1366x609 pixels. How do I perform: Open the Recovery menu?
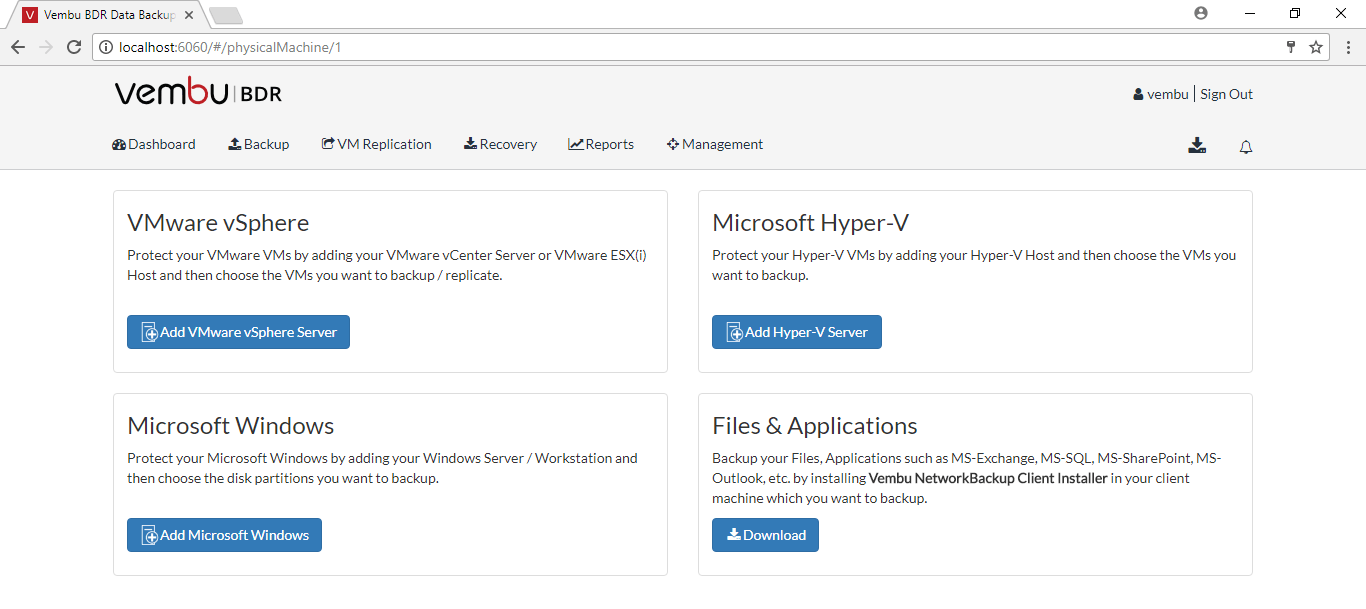pyautogui.click(x=500, y=144)
